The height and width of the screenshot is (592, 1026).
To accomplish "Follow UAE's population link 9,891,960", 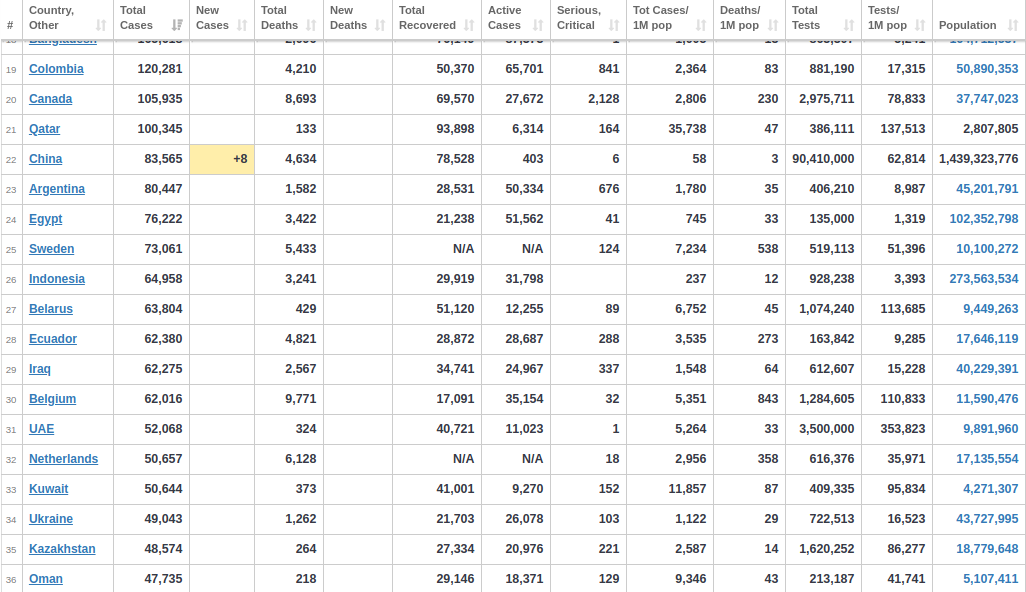I will 991,429.
